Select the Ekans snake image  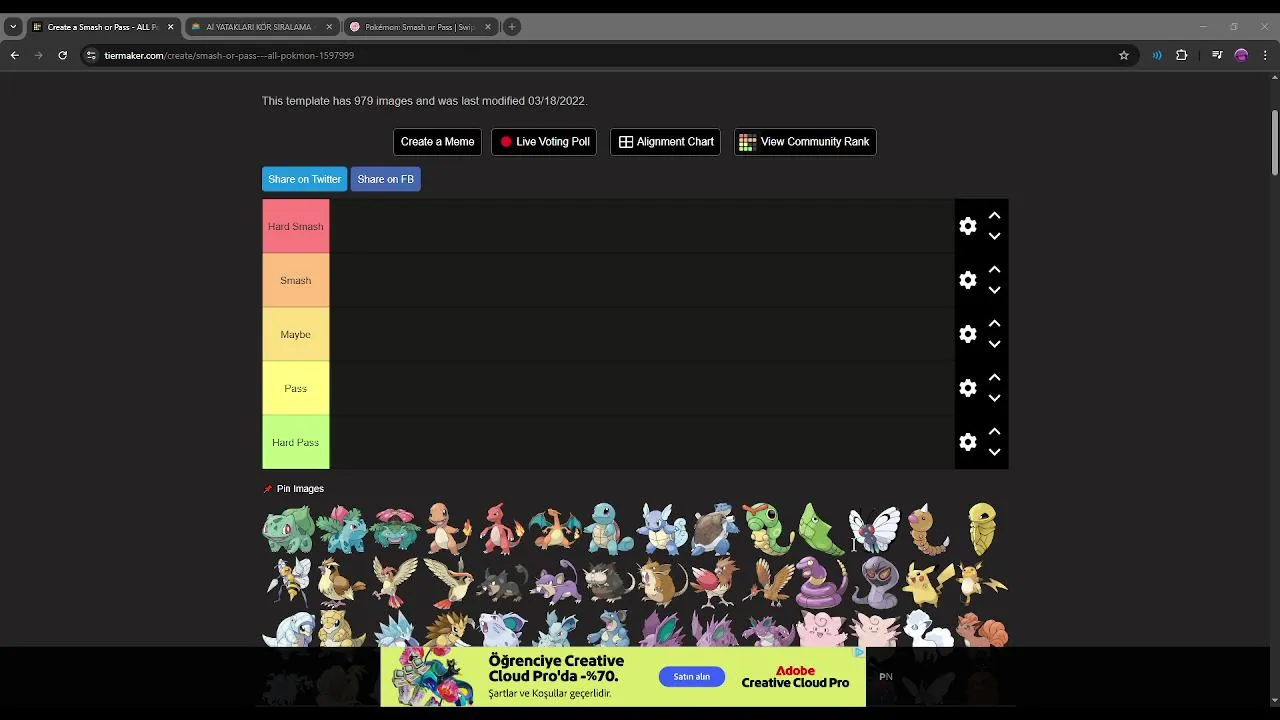tap(822, 582)
